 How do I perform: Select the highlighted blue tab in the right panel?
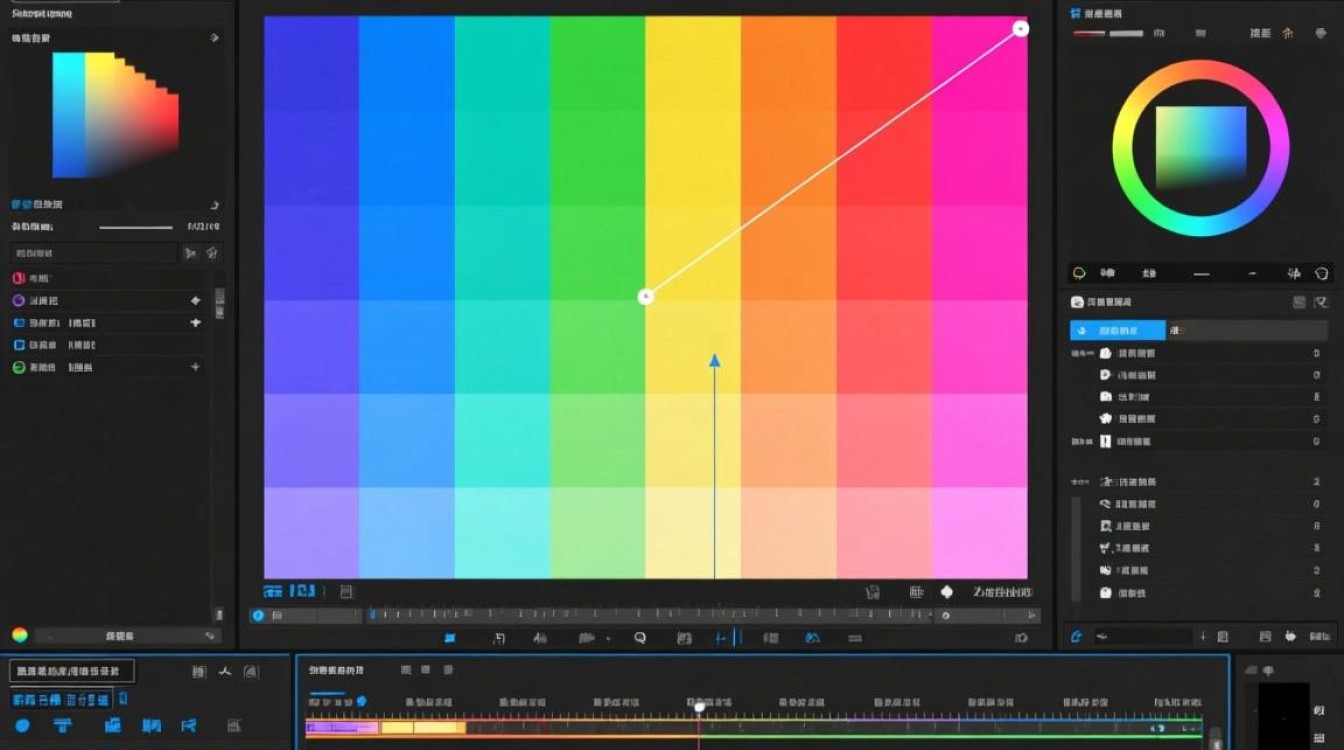pos(1118,330)
